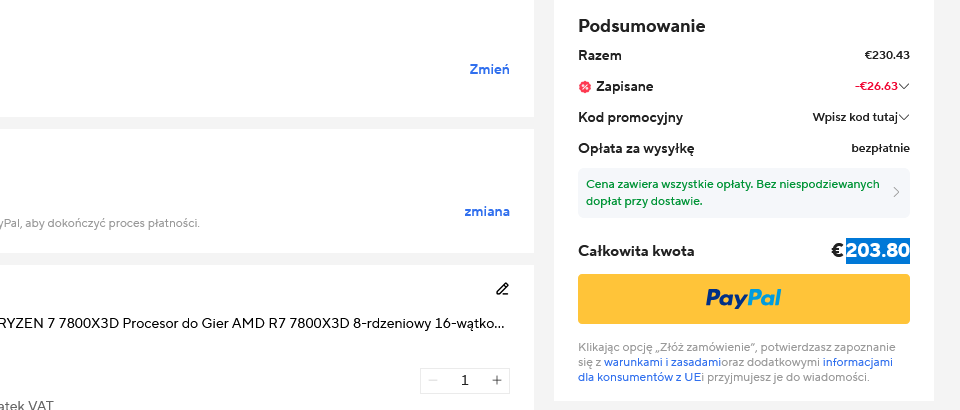Image resolution: width=960 pixels, height=410 pixels.
Task: Click the Zmień link
Action: click(489, 69)
